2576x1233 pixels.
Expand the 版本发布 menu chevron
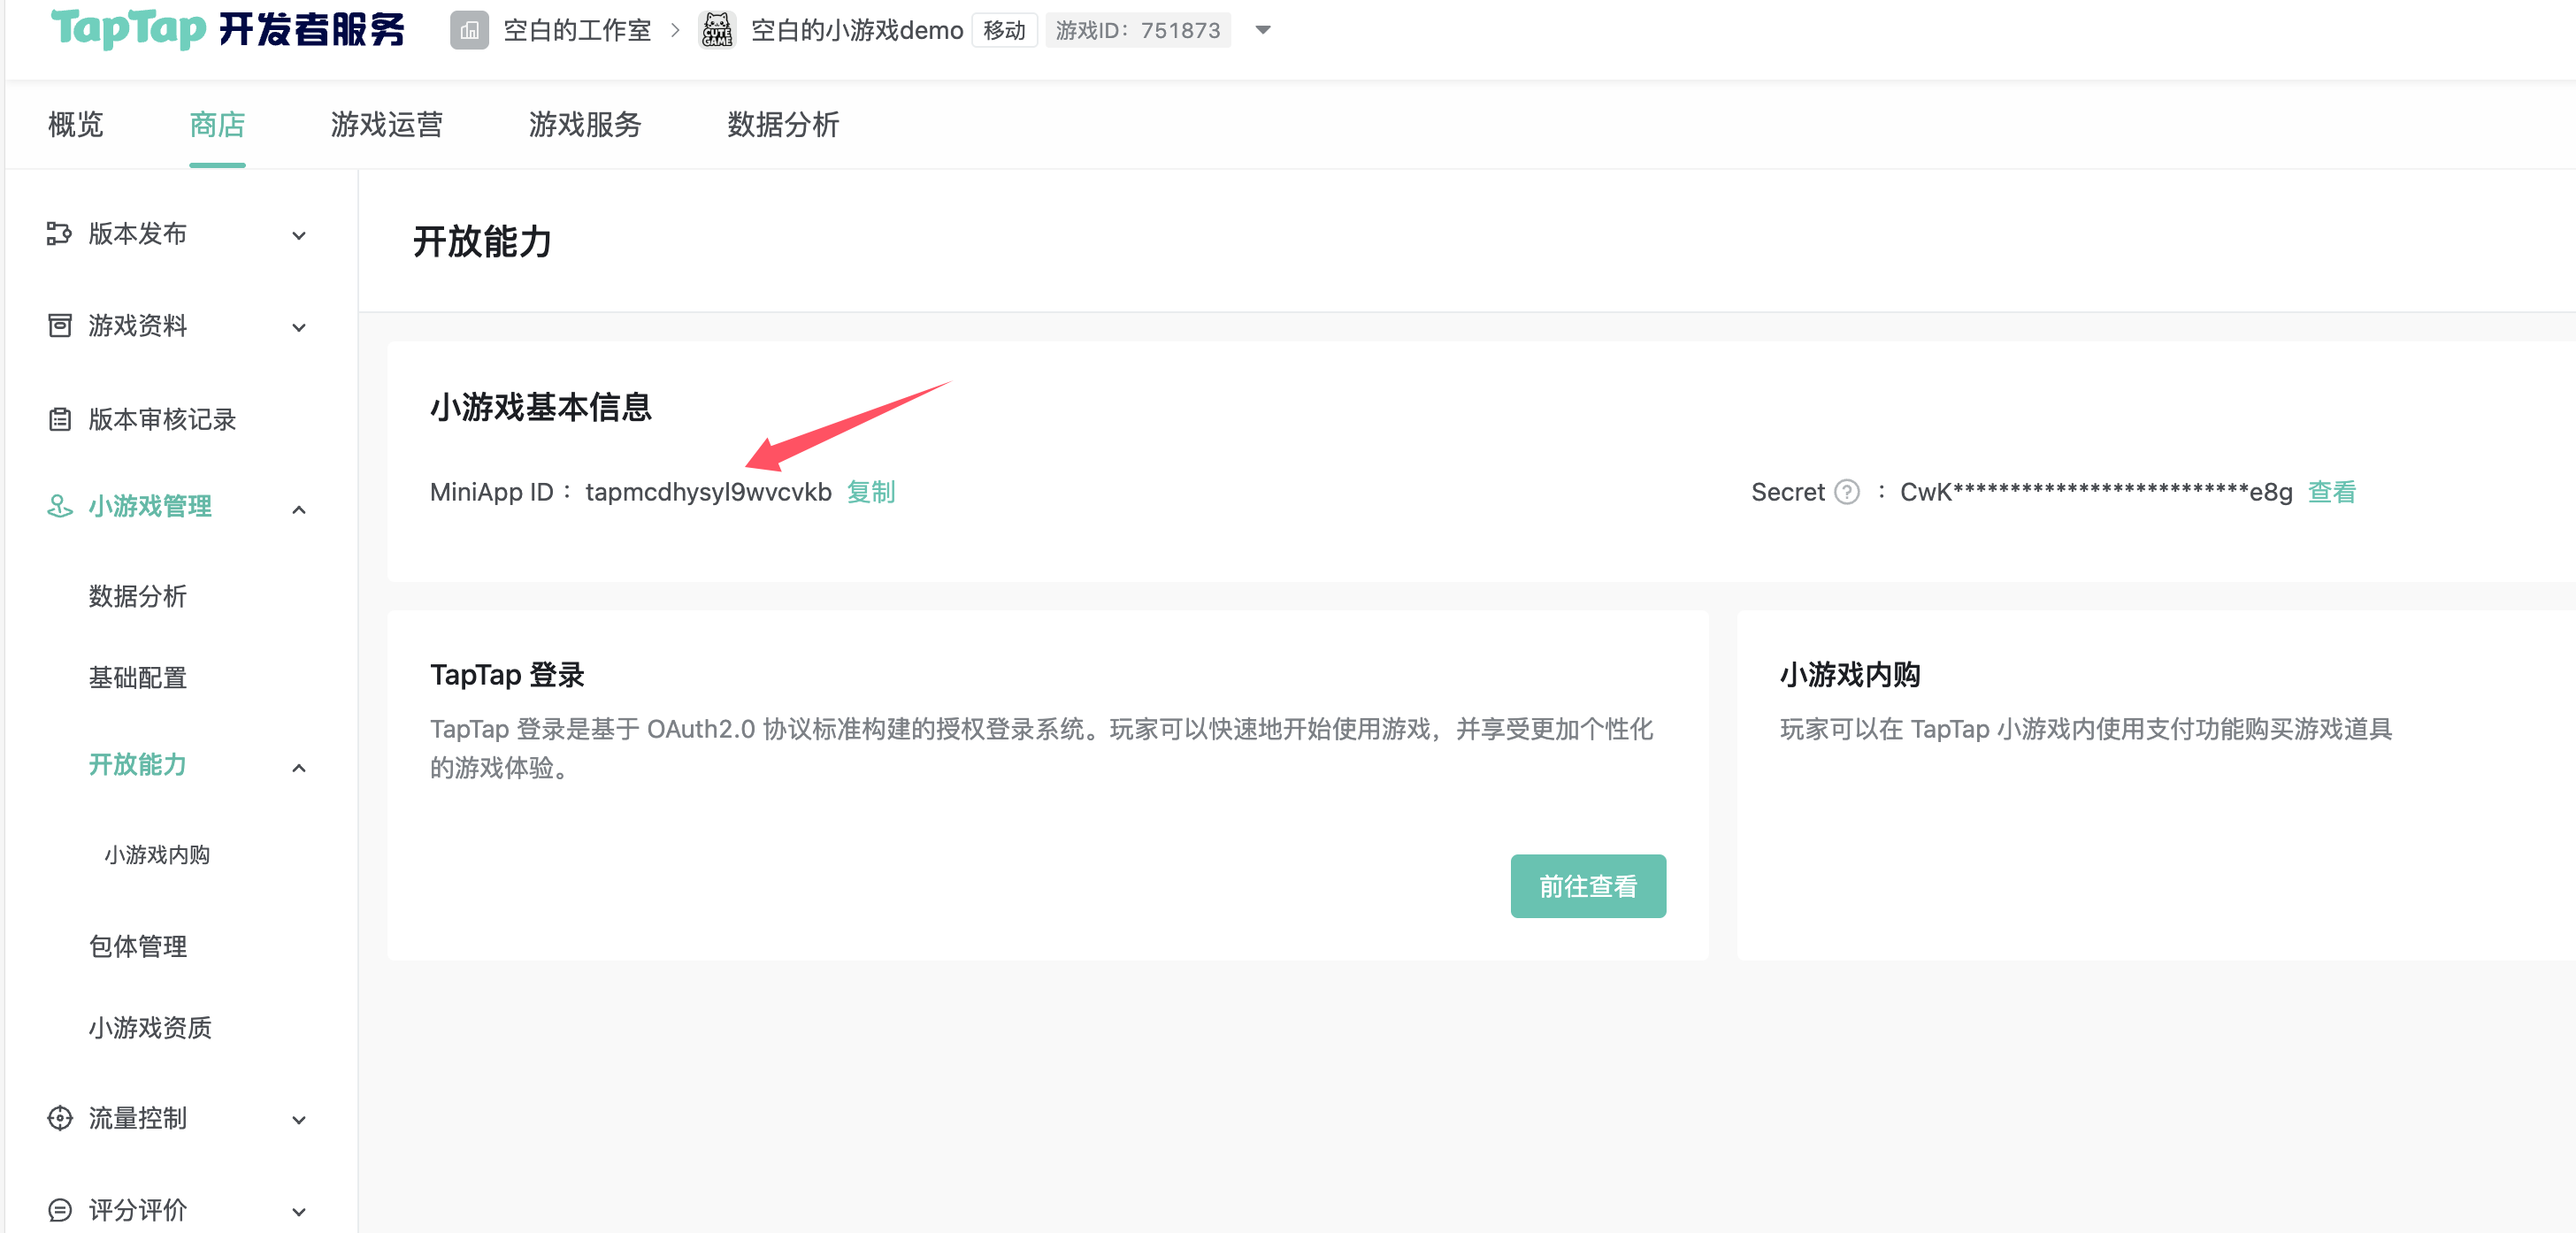point(299,236)
